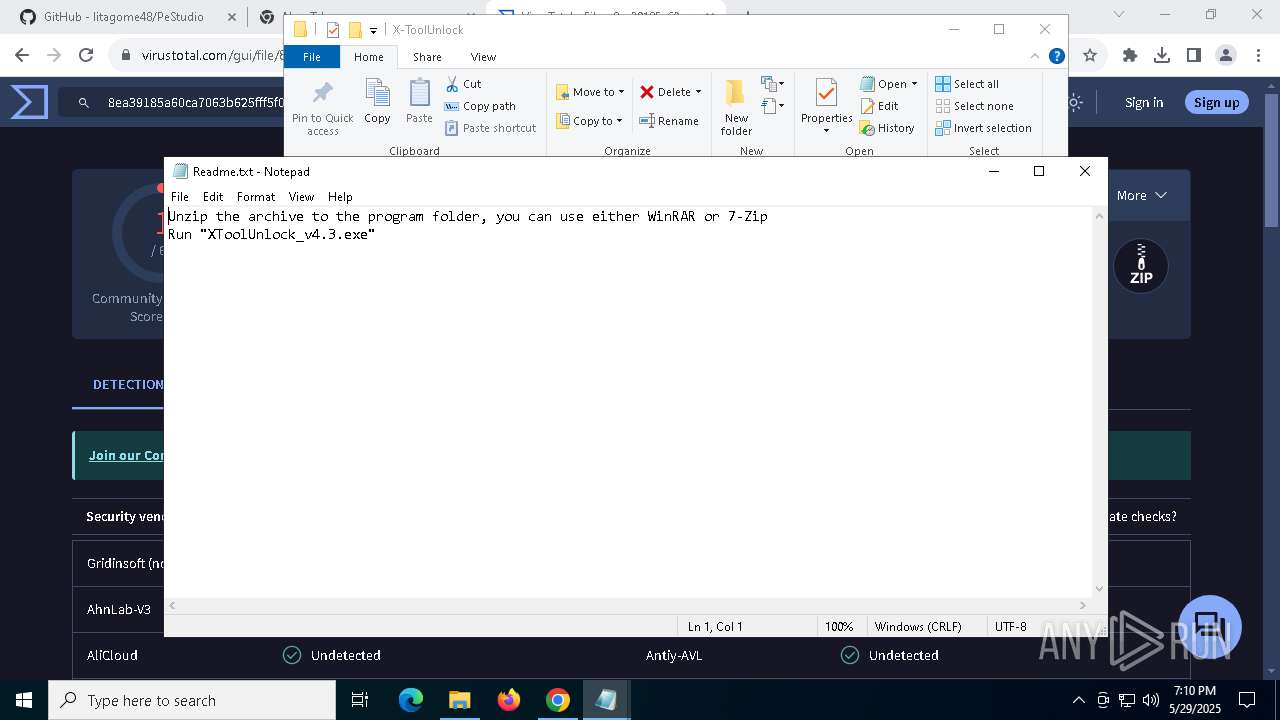
Task: Switch to Explorer Share tab
Action: (x=427, y=57)
